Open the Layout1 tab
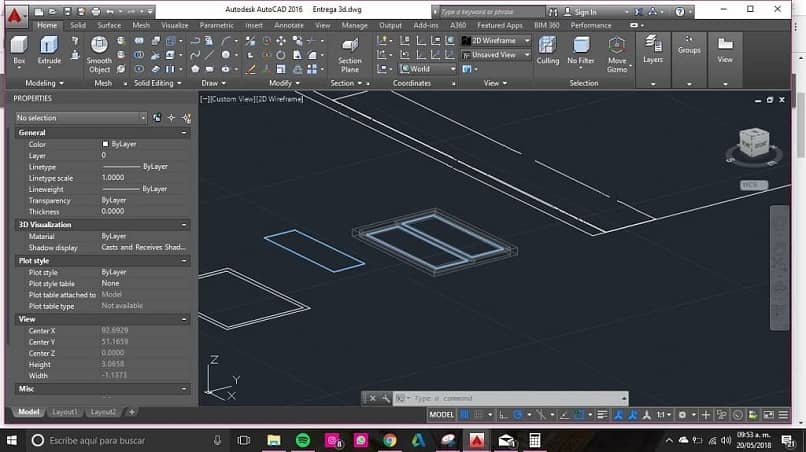Image resolution: width=806 pixels, height=452 pixels. coord(65,412)
